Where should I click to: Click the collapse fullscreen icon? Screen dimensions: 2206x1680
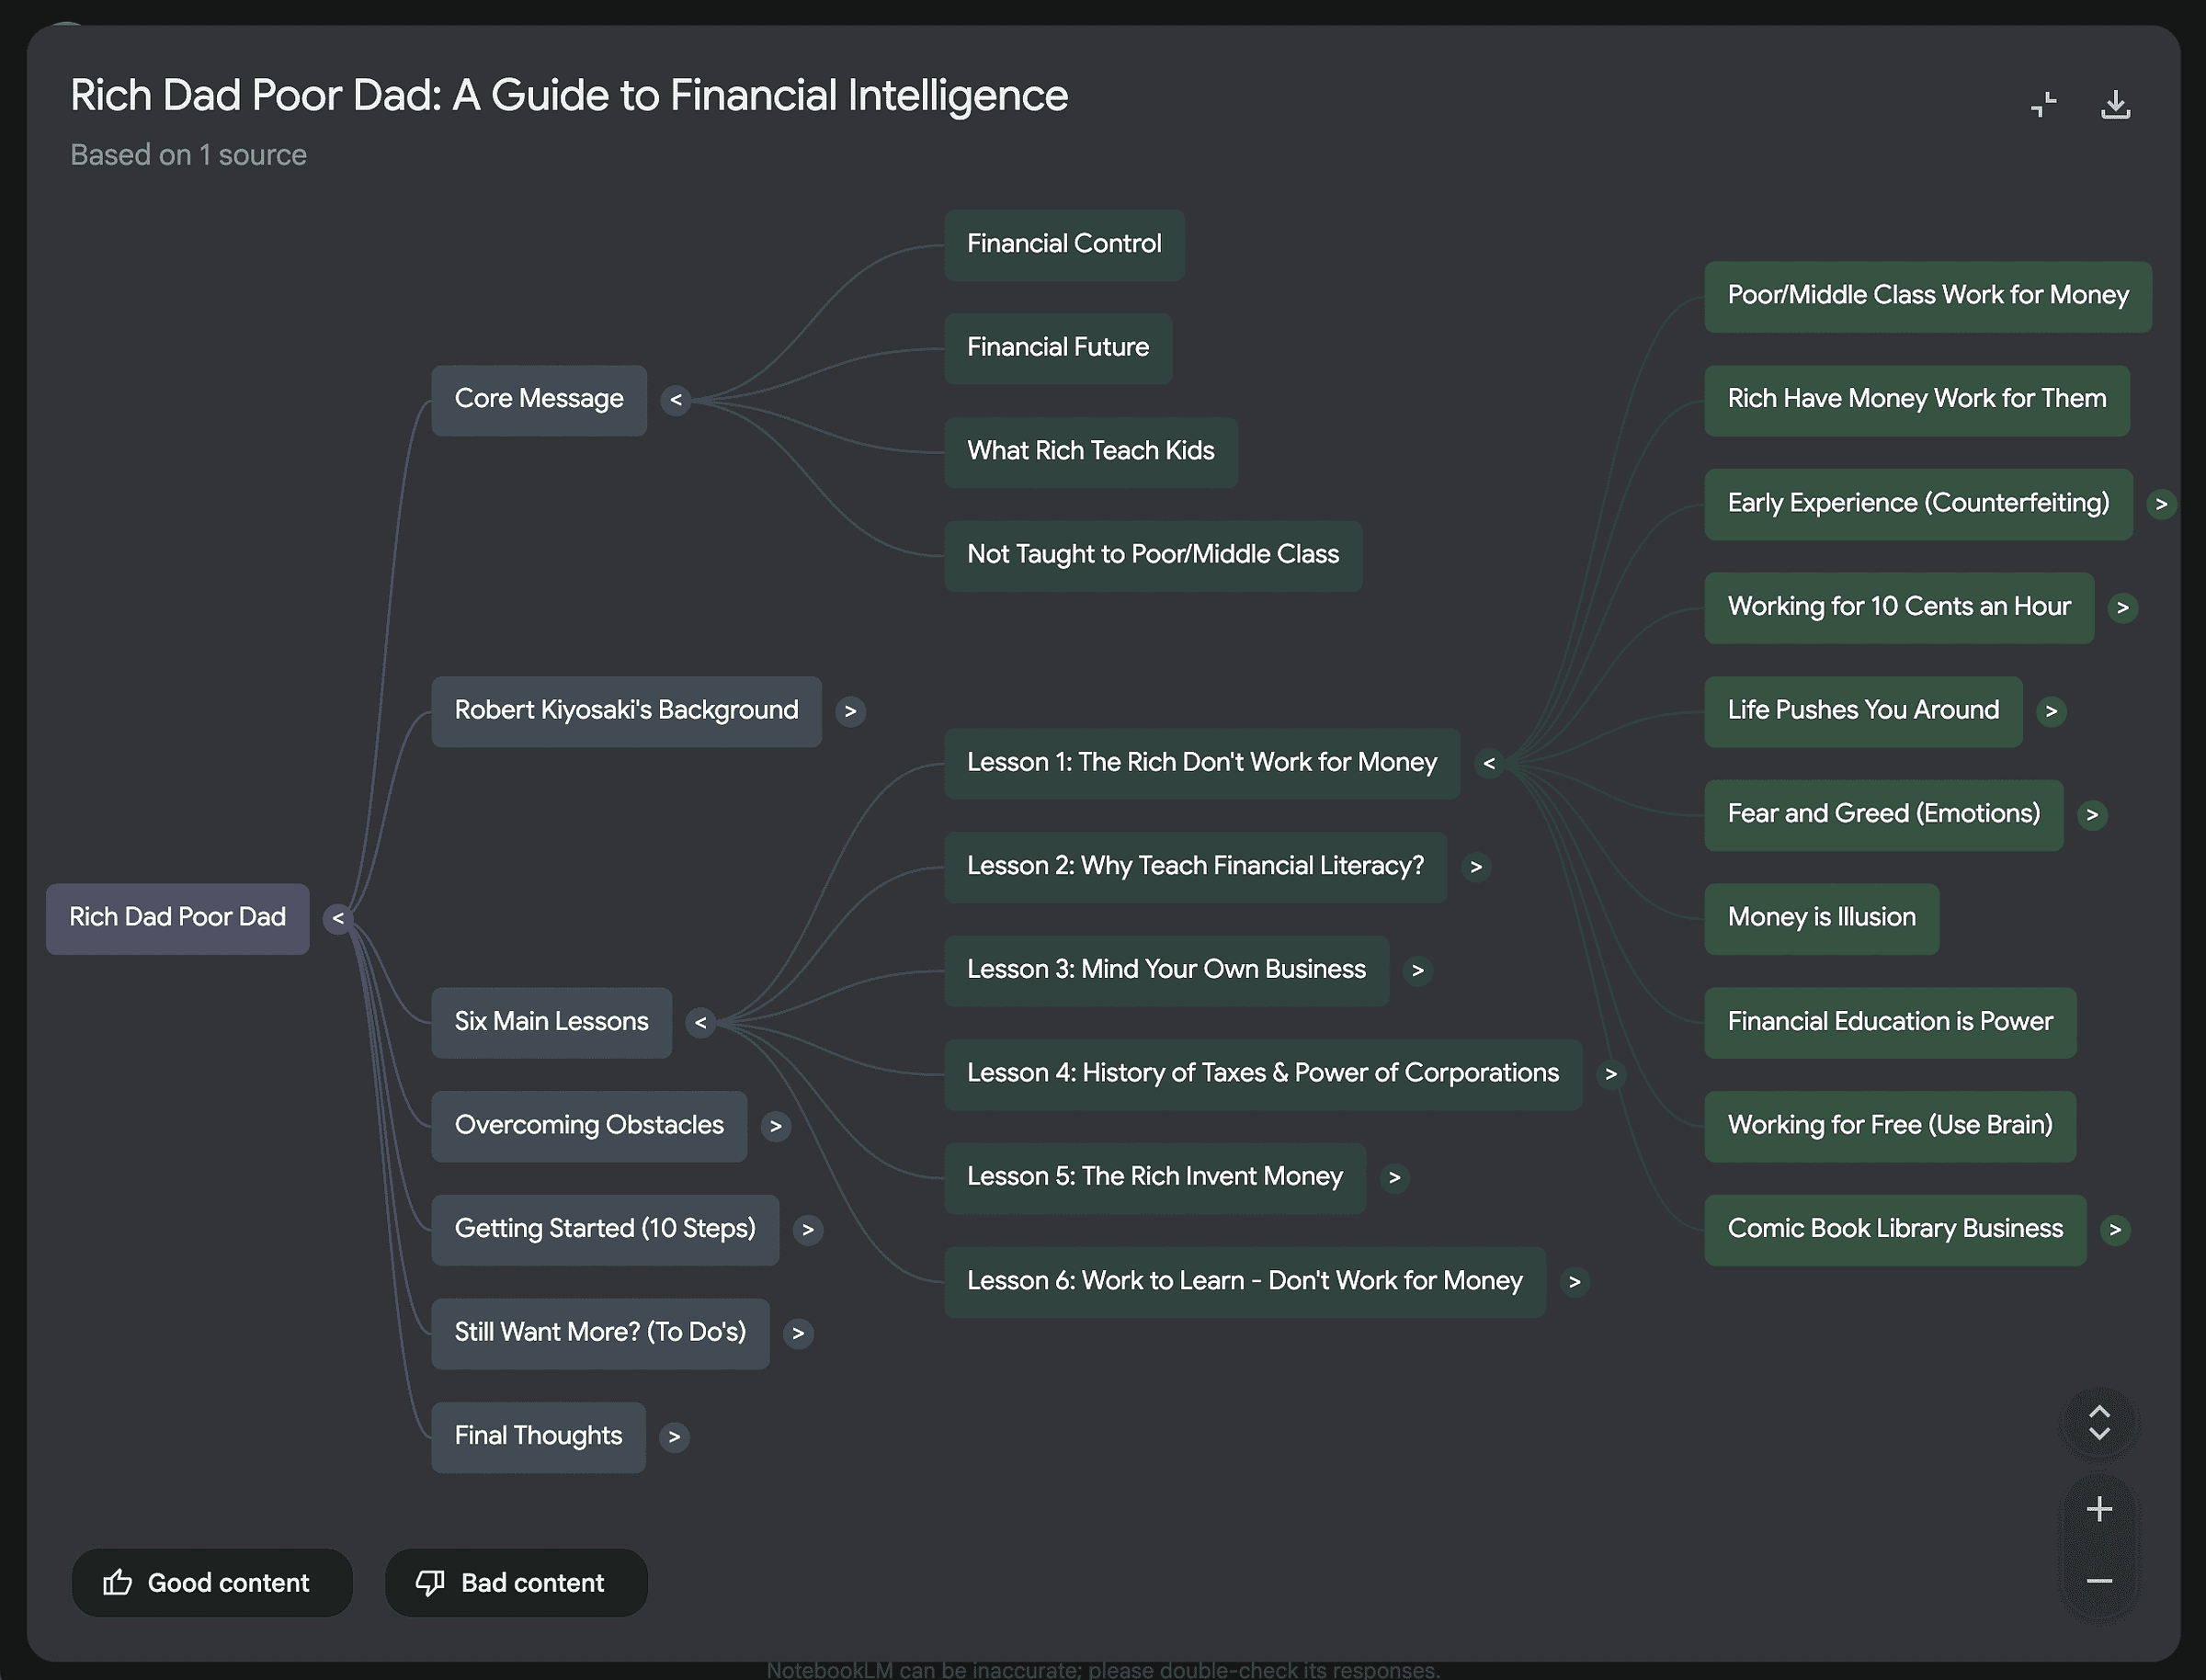(x=2043, y=104)
